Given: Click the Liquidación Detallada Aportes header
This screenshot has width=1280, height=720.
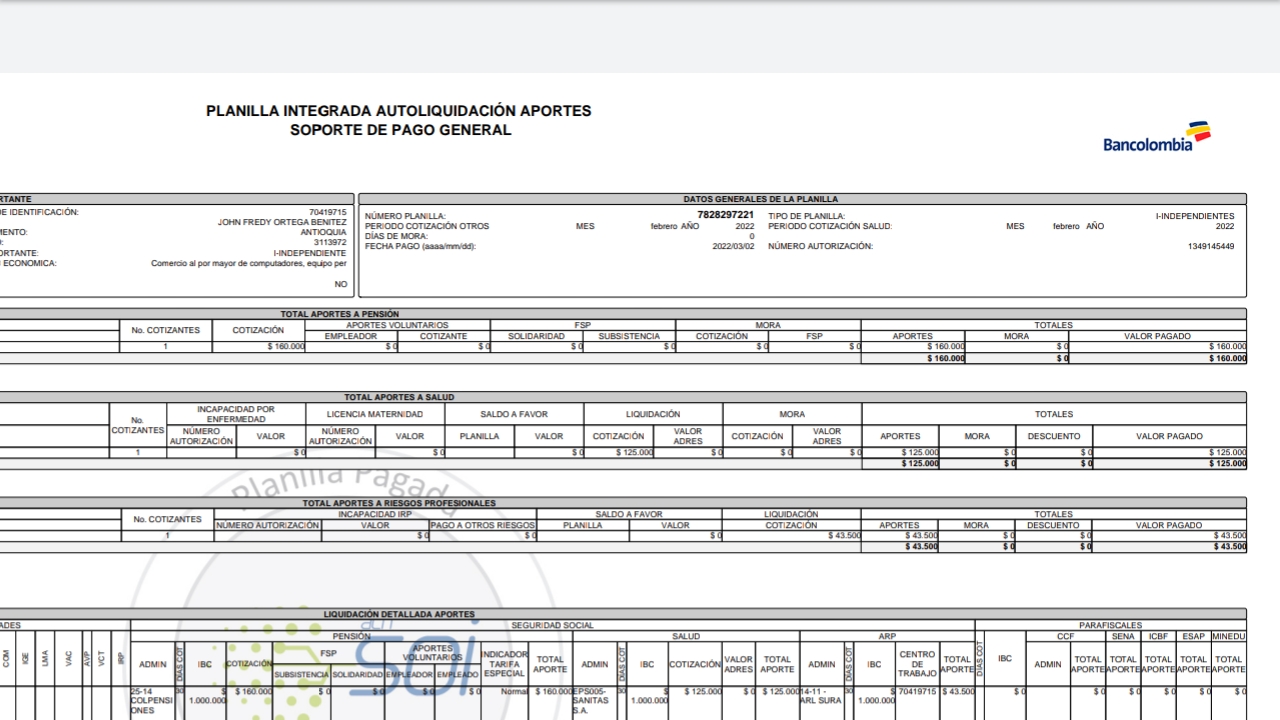Looking at the screenshot, I should (x=399, y=614).
